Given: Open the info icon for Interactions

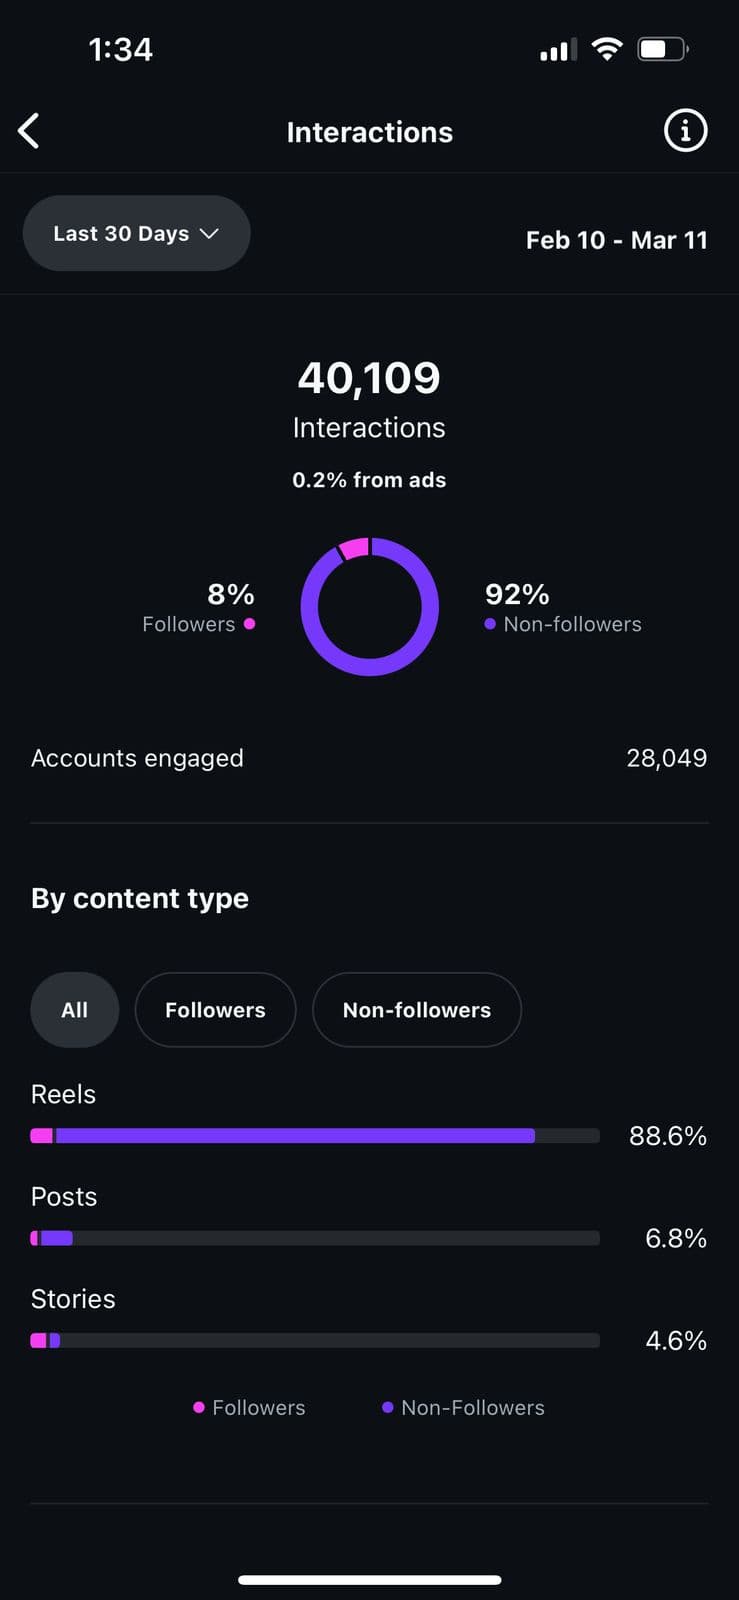Looking at the screenshot, I should pos(685,131).
